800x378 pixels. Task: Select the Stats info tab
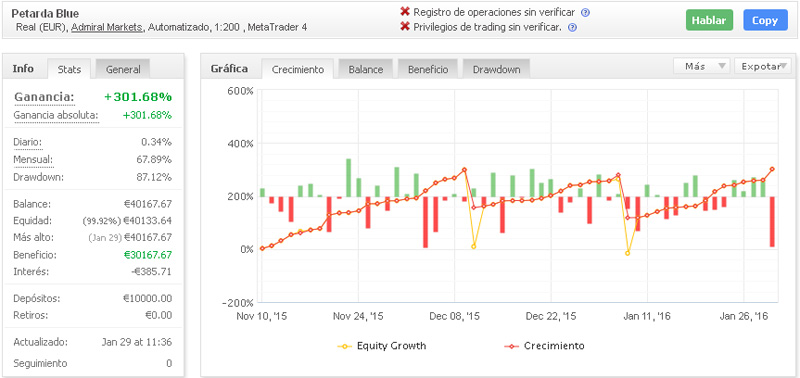(x=69, y=69)
